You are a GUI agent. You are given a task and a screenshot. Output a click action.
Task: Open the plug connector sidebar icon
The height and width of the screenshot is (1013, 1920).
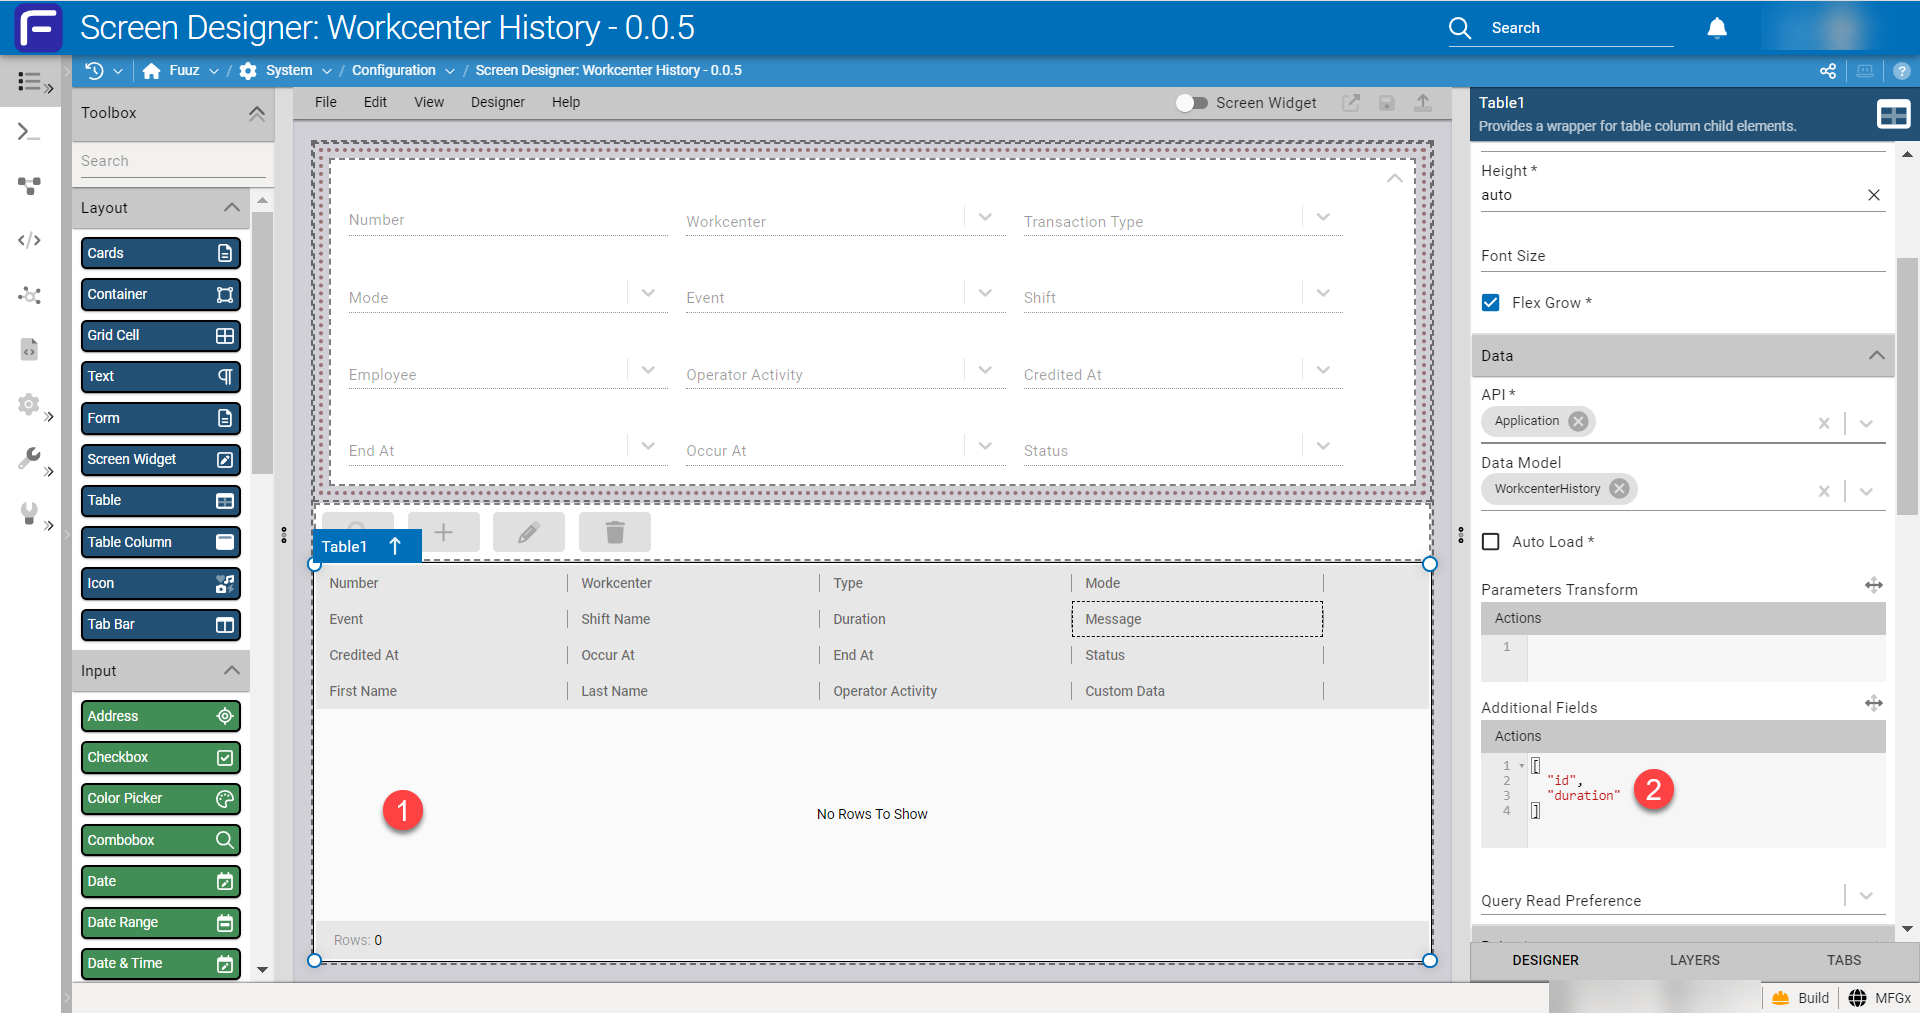pos(29,513)
